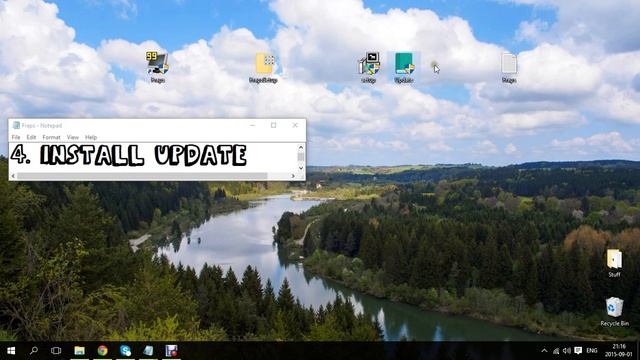Click Notepad vertical scrollbar thumb
Screen dimensions: 640x360
(x=301, y=157)
